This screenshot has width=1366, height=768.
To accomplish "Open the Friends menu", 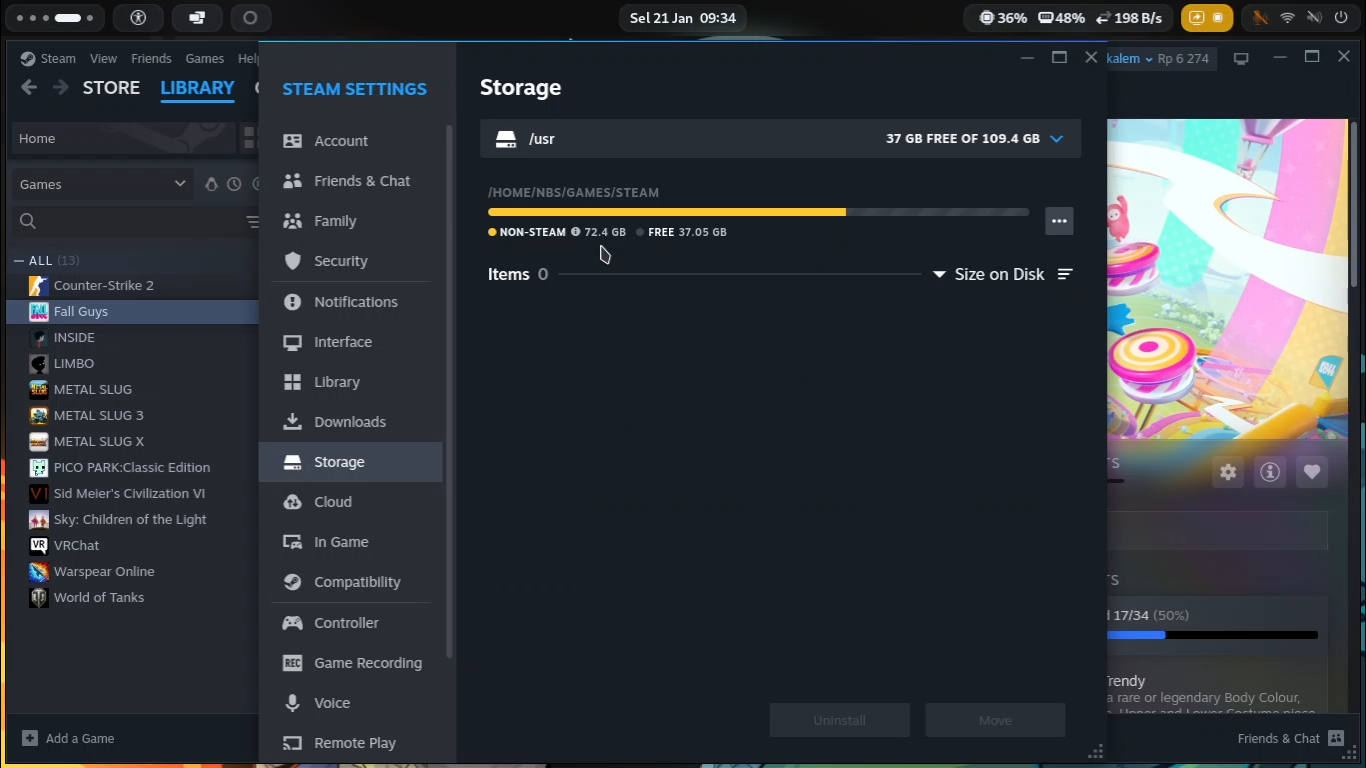I will 151,59.
